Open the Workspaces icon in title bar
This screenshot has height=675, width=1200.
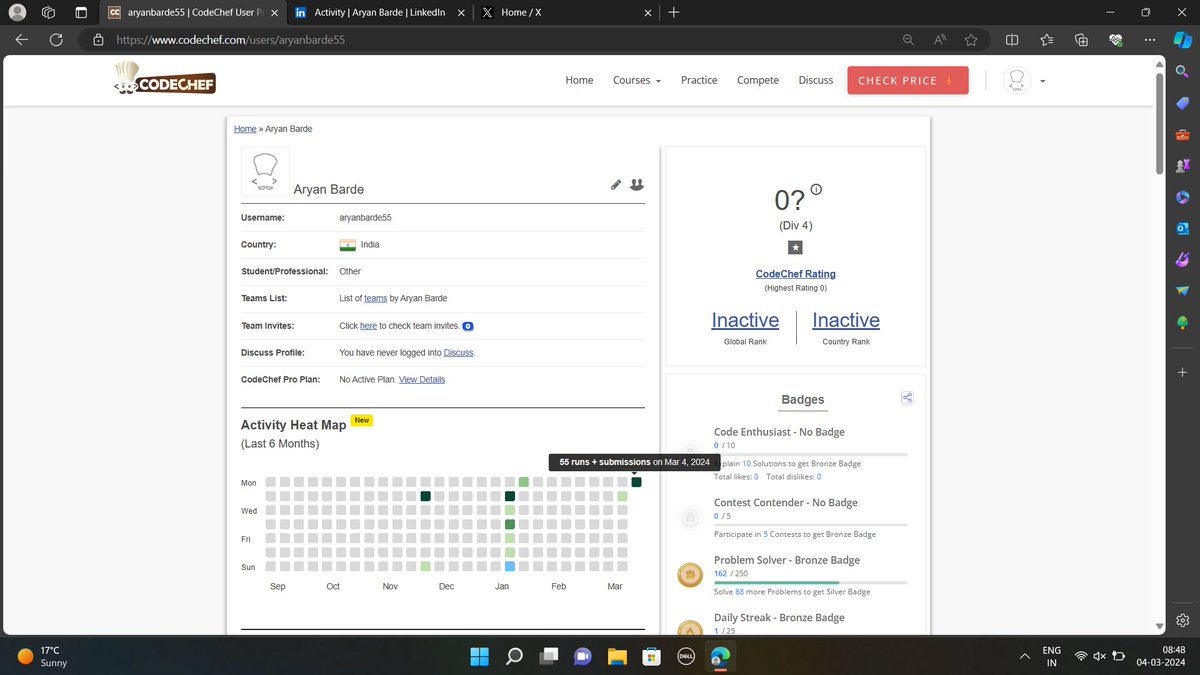coord(48,13)
